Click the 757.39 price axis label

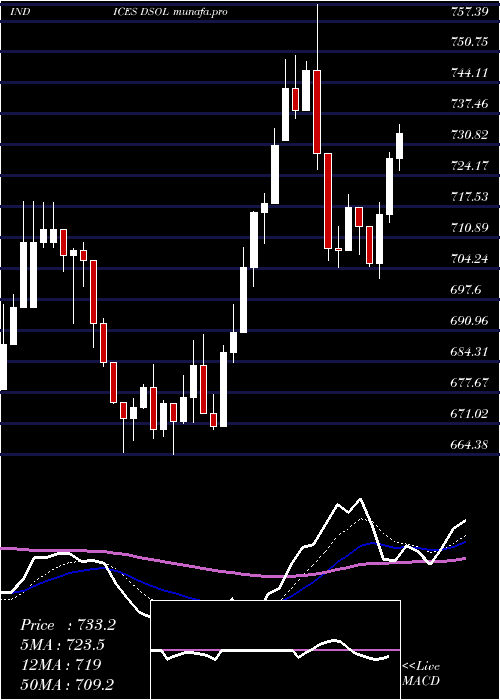tap(467, 12)
